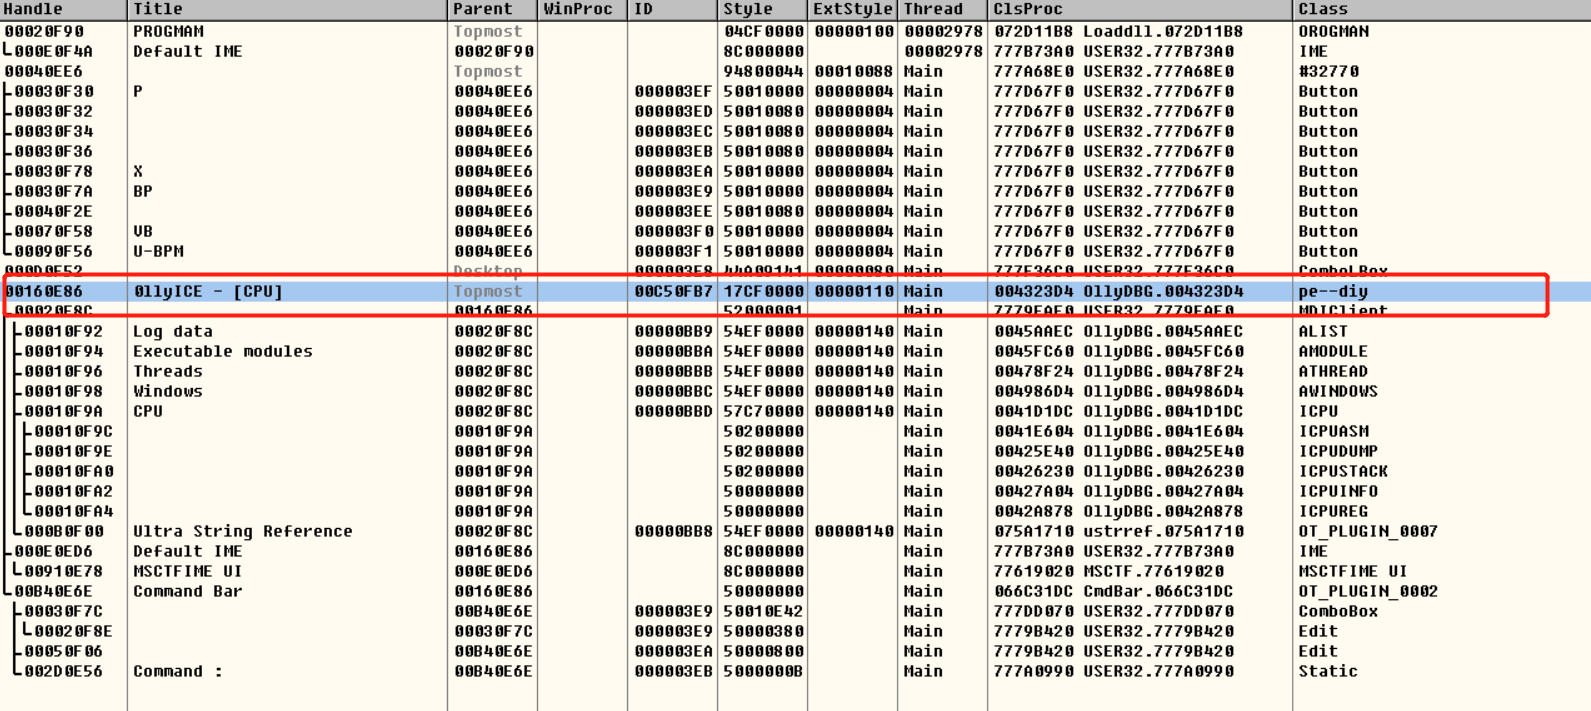Click the style value 17CF0000

coord(764,291)
